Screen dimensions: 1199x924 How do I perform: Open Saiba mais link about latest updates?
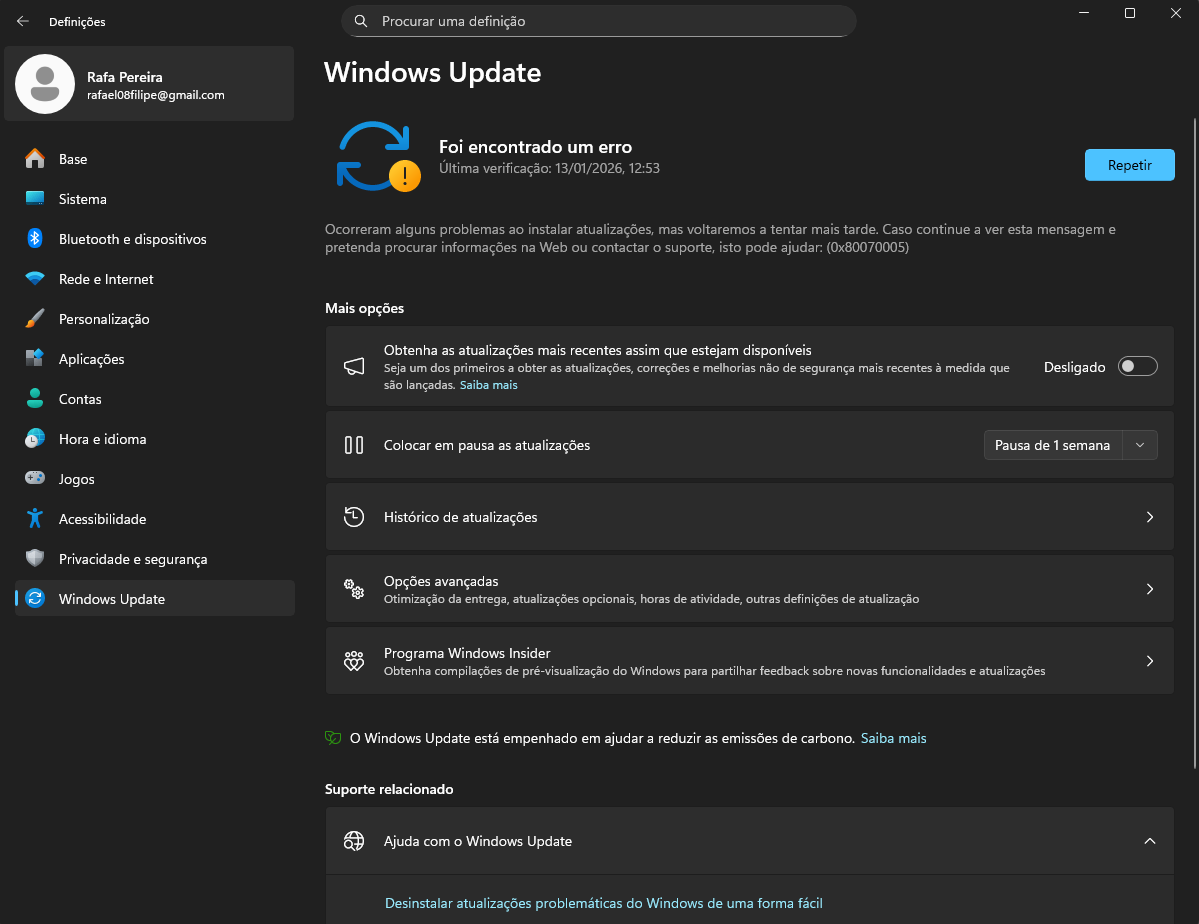pos(489,385)
